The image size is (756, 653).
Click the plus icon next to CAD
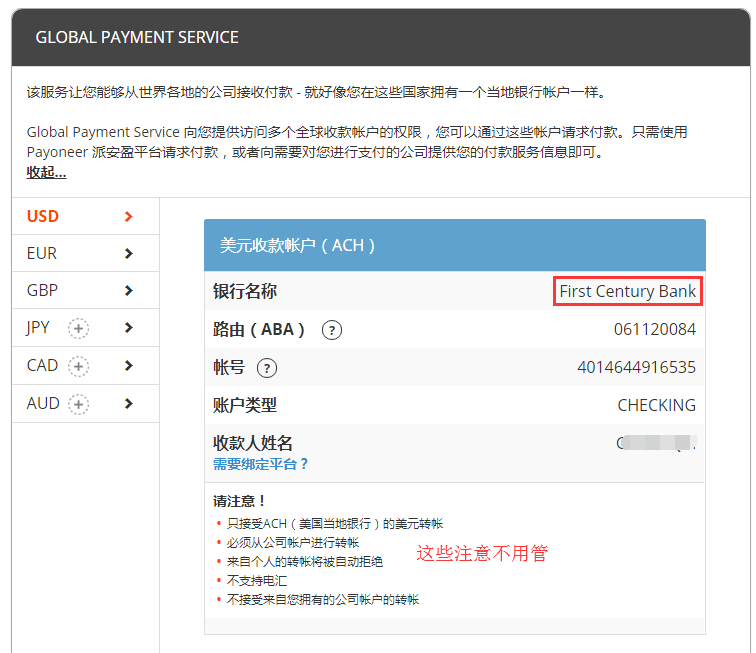pos(78,367)
